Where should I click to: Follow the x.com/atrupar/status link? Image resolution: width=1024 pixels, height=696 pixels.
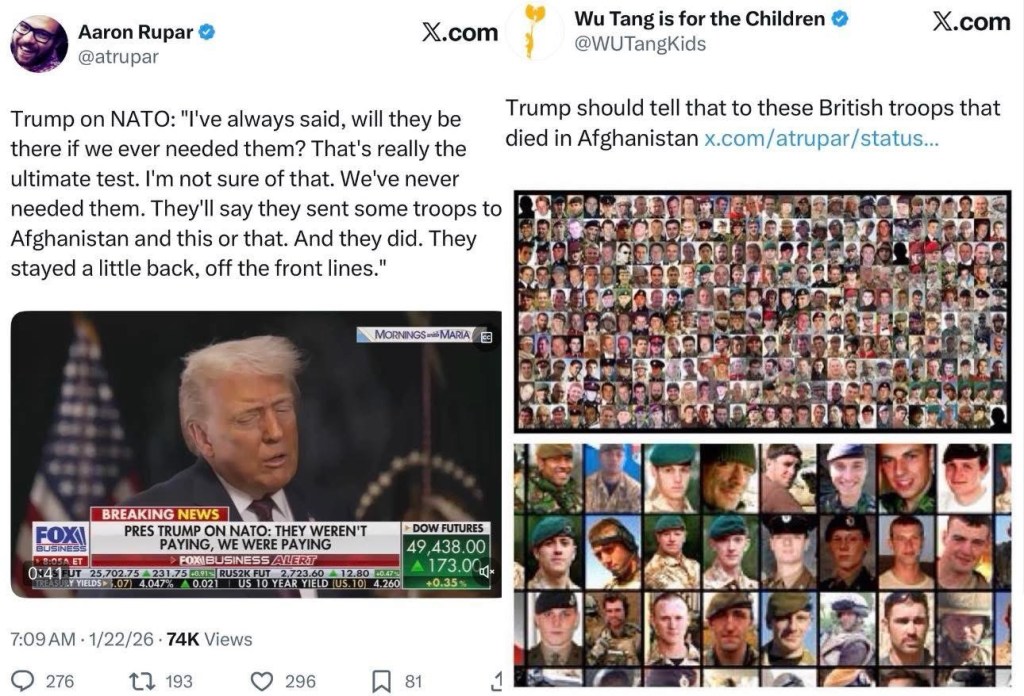[821, 138]
